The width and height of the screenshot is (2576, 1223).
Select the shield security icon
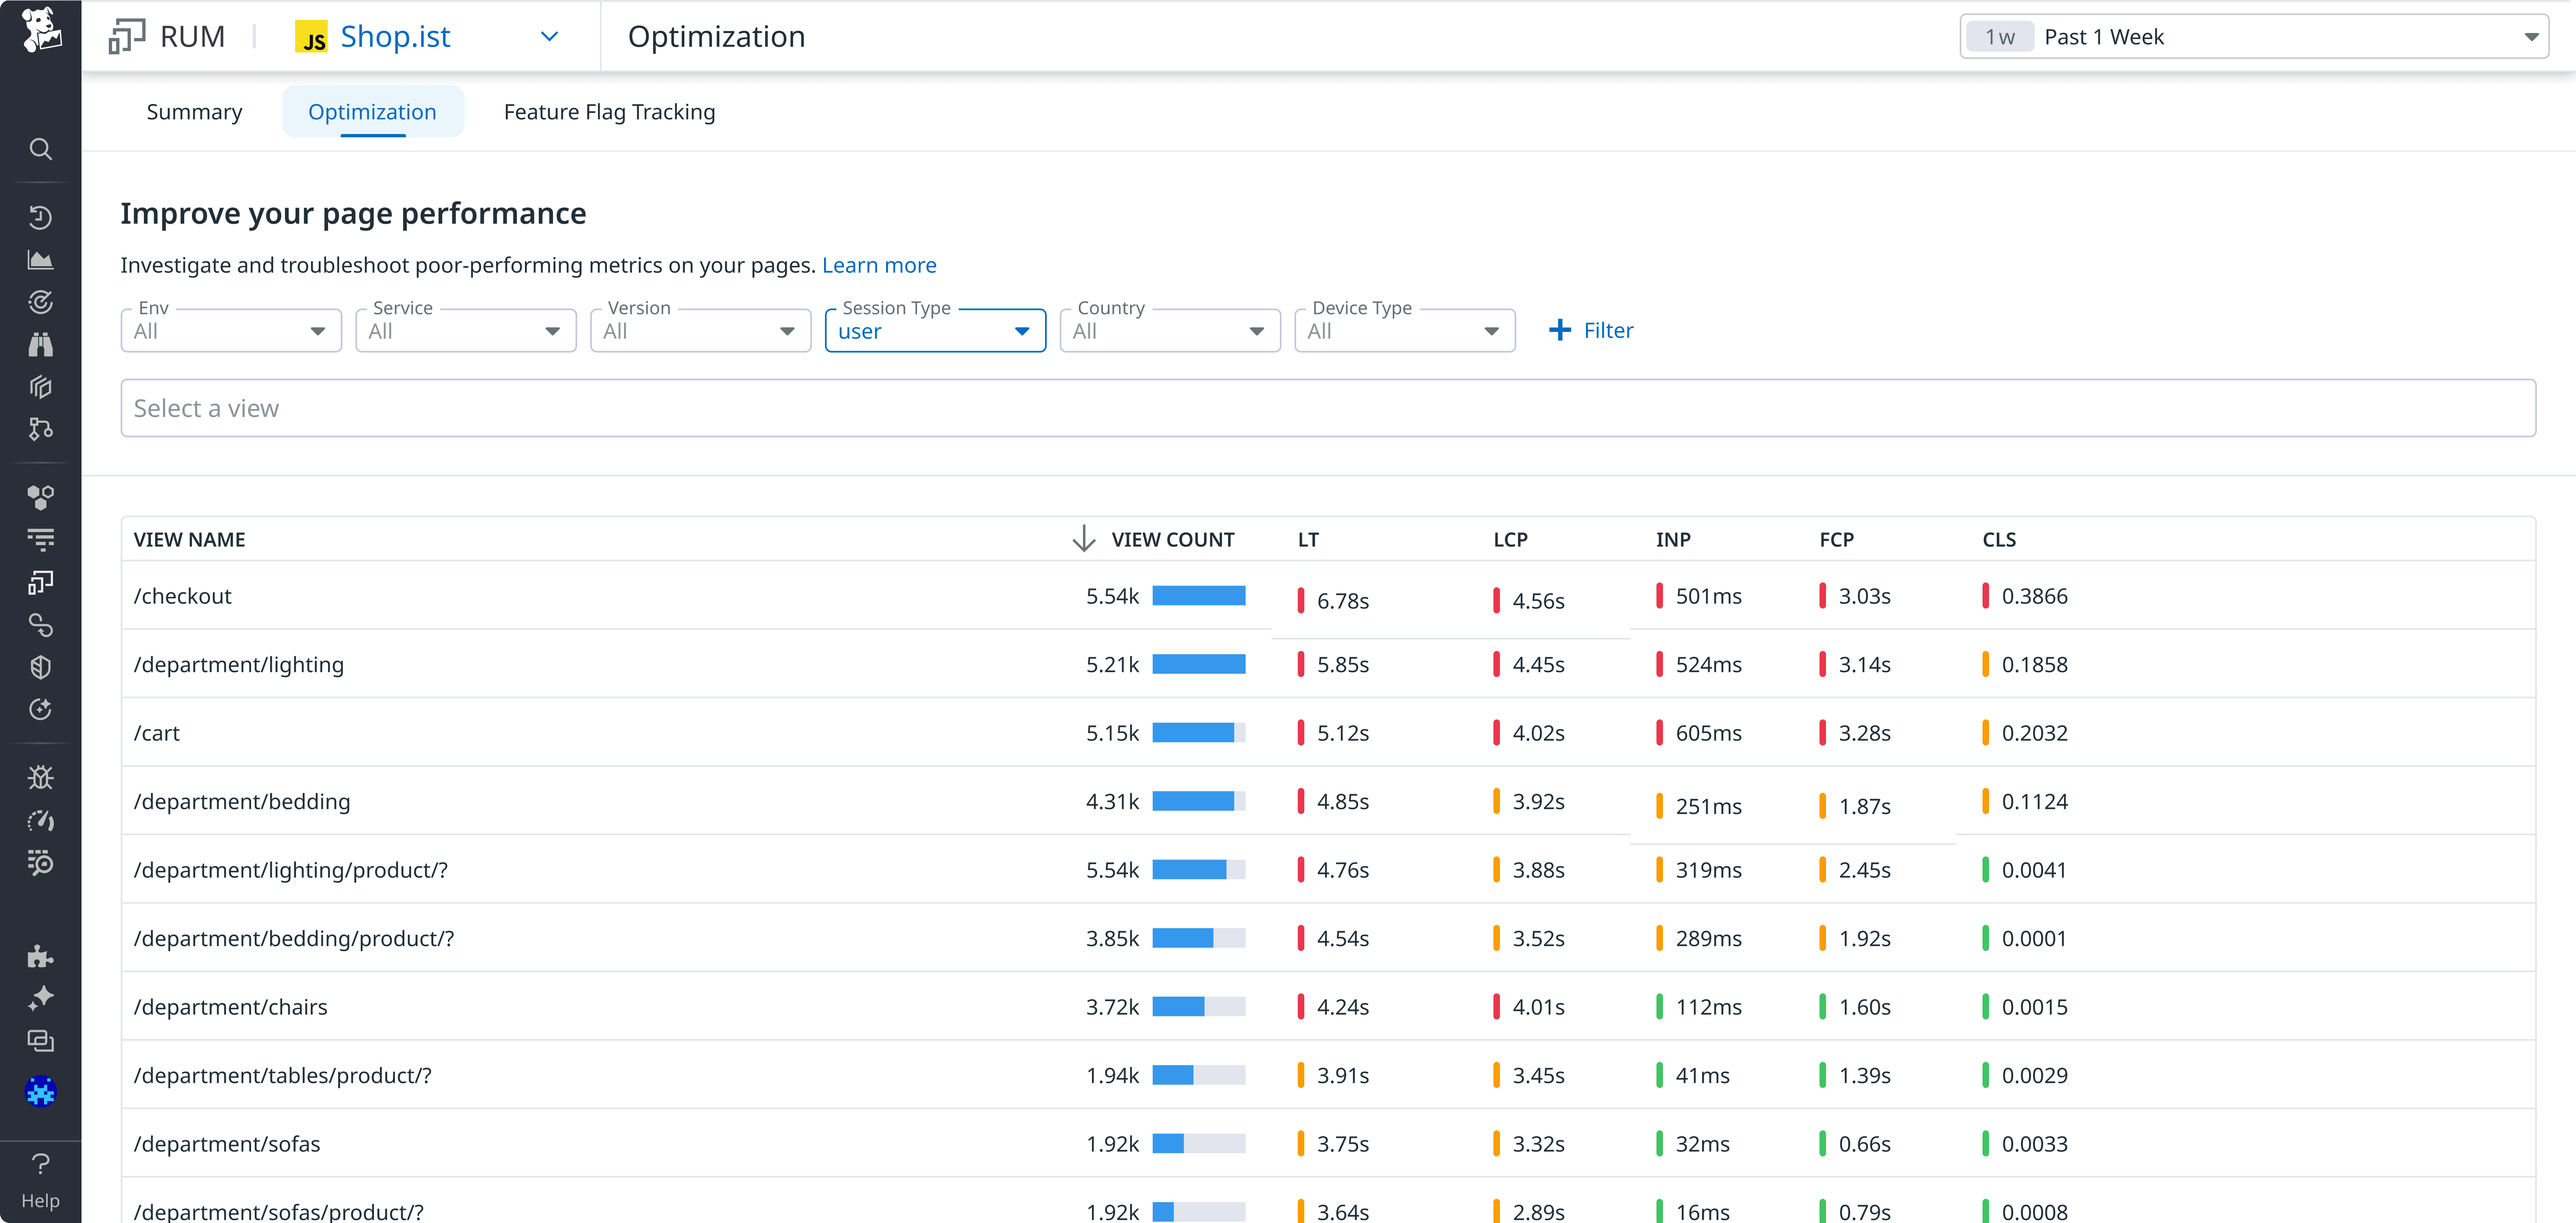[x=41, y=667]
